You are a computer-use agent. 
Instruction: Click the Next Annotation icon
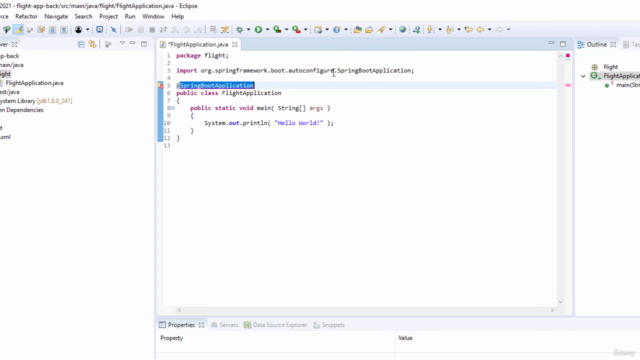[430, 29]
